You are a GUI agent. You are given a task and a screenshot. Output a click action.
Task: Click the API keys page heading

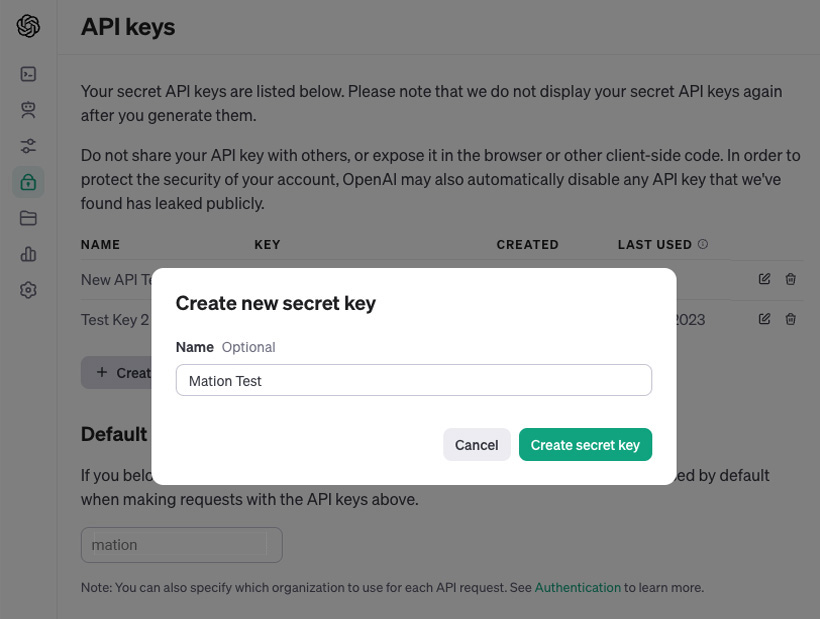pyautogui.click(x=128, y=27)
